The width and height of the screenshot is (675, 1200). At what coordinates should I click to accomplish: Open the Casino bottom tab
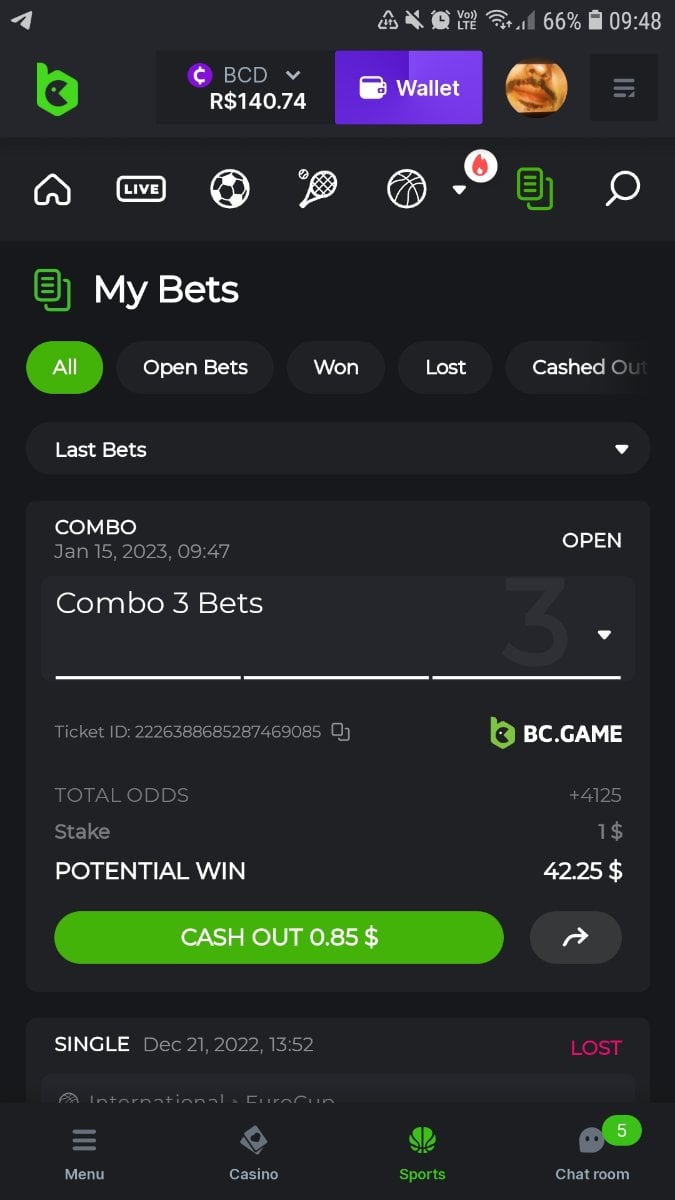254,1154
